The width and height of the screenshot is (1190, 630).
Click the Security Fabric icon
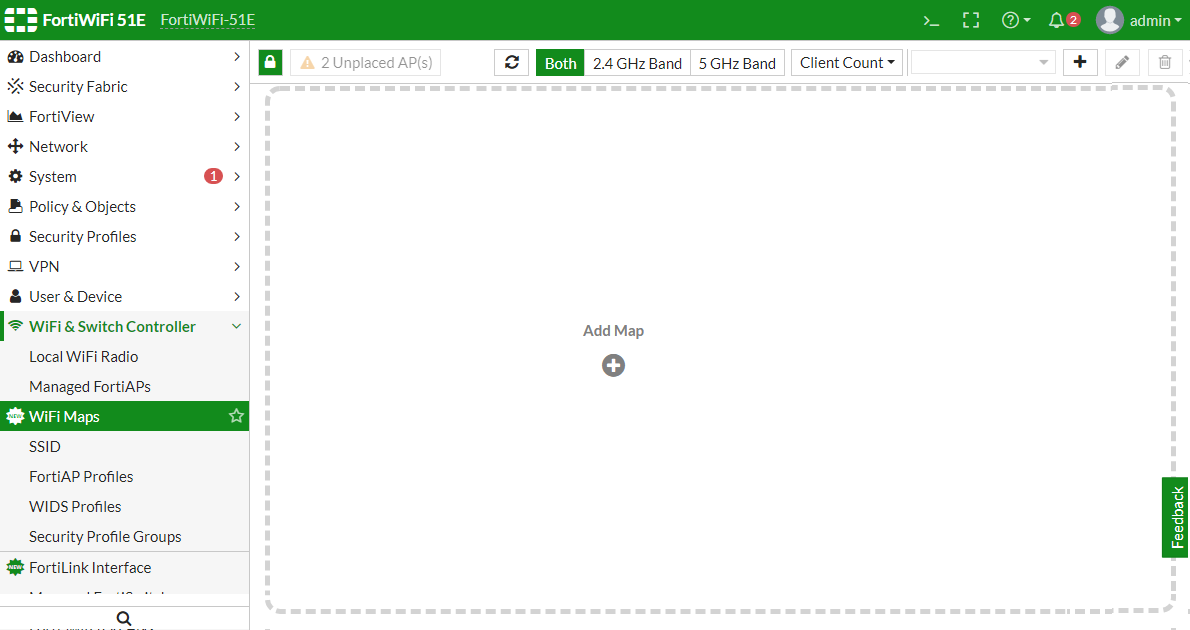[x=15, y=87]
